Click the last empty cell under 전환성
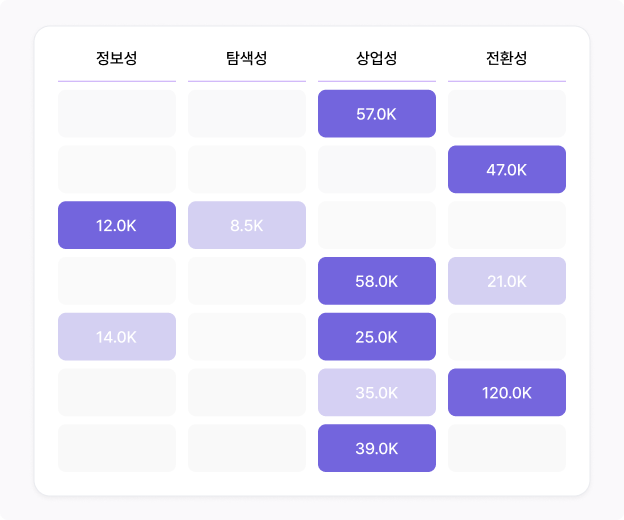This screenshot has height=520, width=624. click(507, 448)
